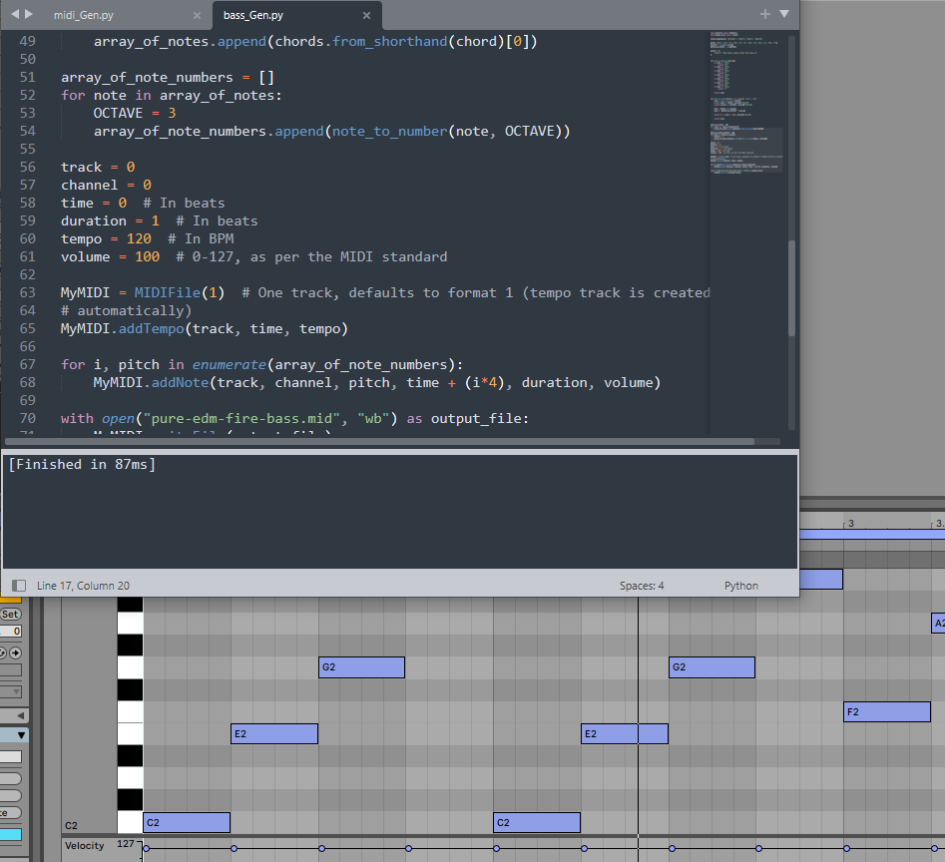This screenshot has height=862, width=945.
Task: Click the white C2 piano key
Action: pos(130,822)
